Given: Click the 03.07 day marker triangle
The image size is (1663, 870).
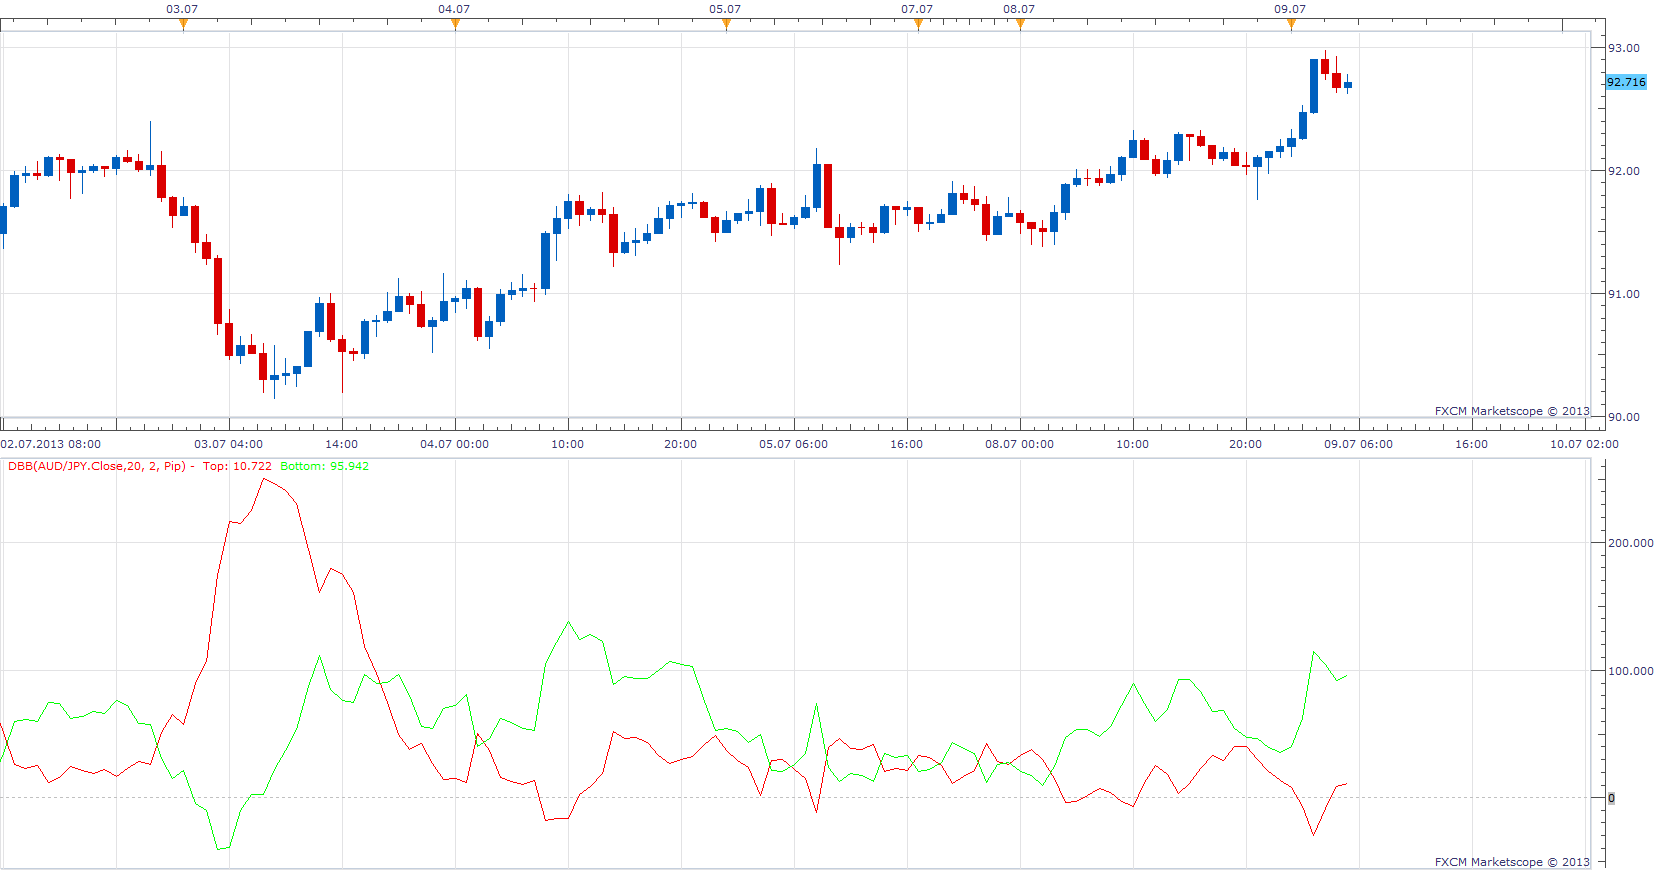Looking at the screenshot, I should click(x=183, y=25).
